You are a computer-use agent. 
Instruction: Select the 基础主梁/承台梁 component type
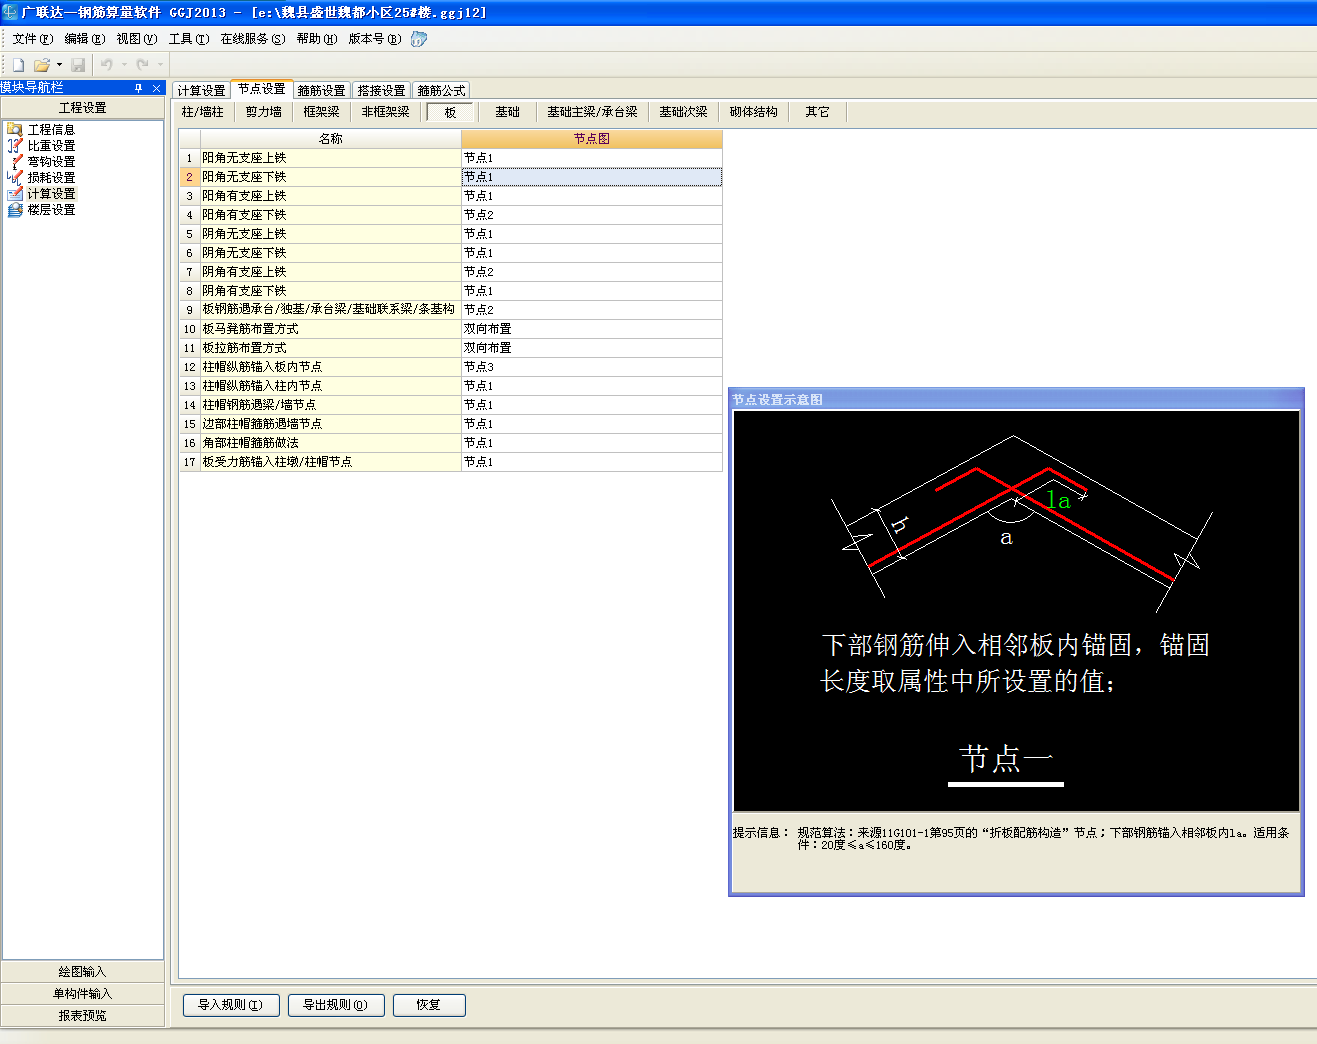pyautogui.click(x=592, y=112)
